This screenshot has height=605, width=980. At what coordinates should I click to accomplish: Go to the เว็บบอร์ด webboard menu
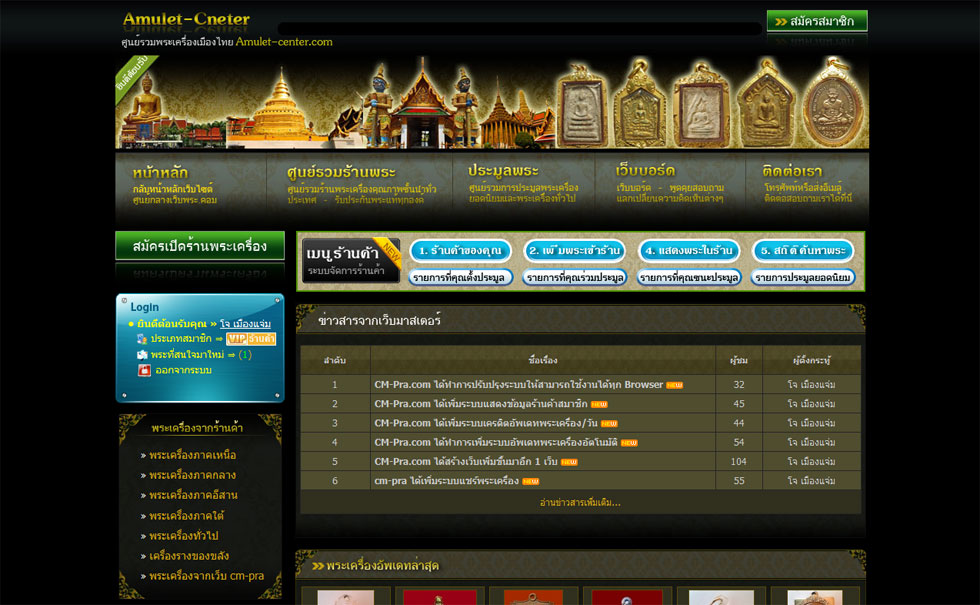pos(645,171)
